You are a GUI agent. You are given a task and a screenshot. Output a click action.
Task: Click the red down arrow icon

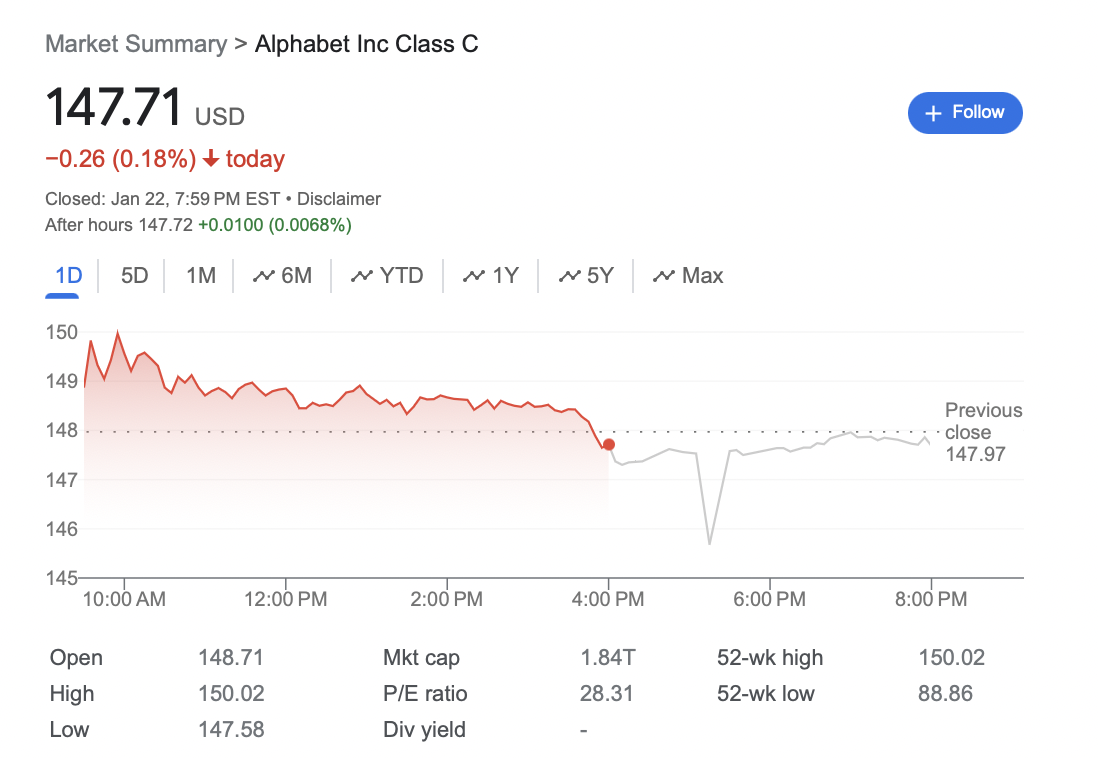click(x=211, y=159)
